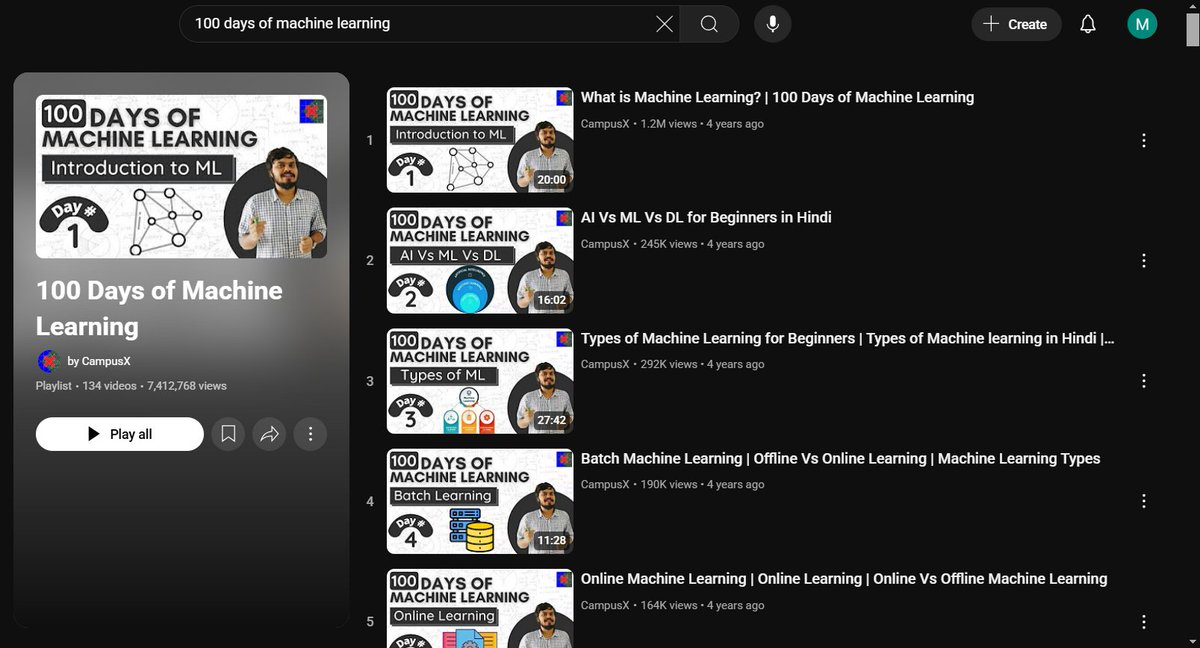Click the '190K views' text
The height and width of the screenshot is (648, 1200).
point(669,484)
